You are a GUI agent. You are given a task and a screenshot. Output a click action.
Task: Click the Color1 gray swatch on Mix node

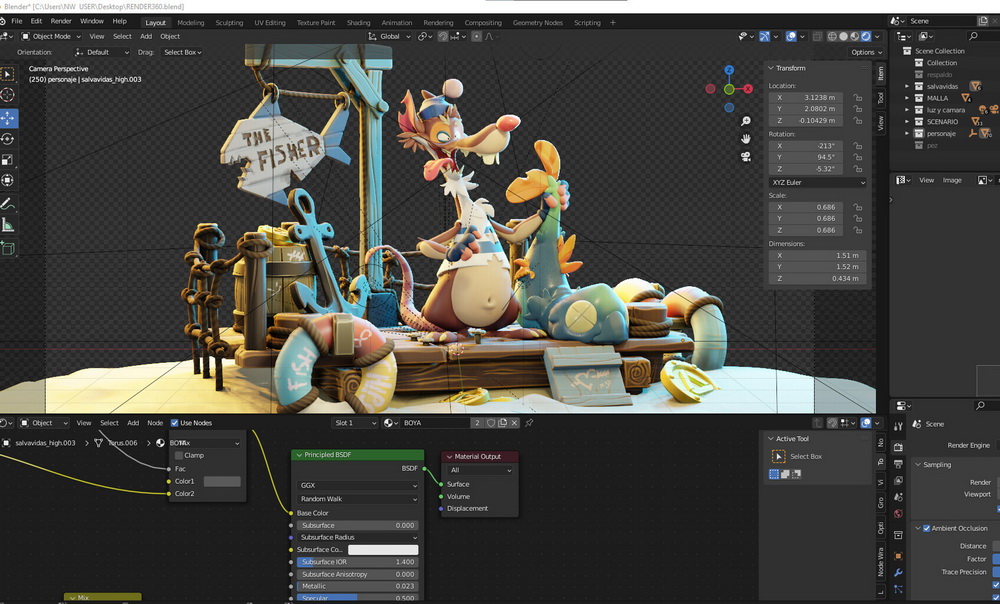pos(222,482)
